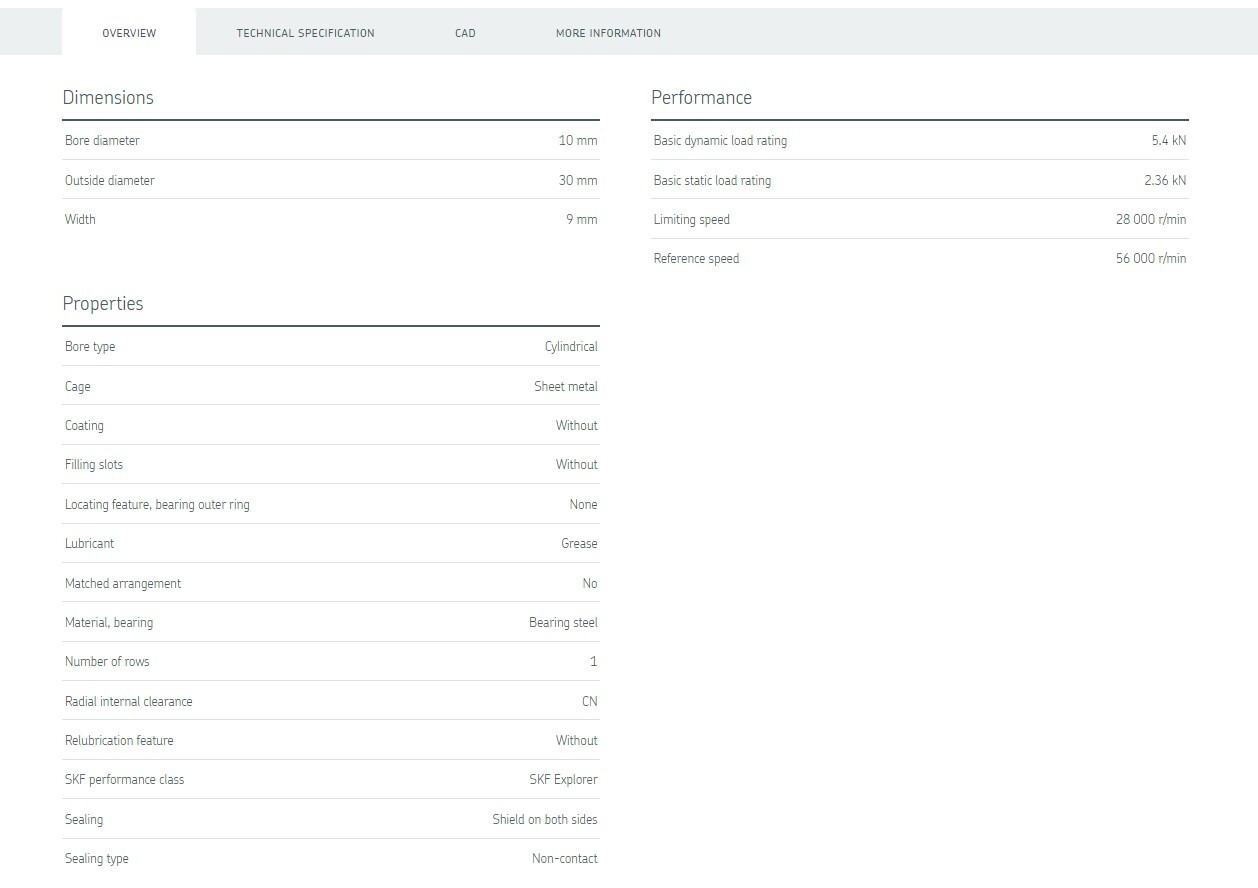Click the 28 000 r/min value
Image resolution: width=1258 pixels, height=888 pixels.
tap(1151, 219)
